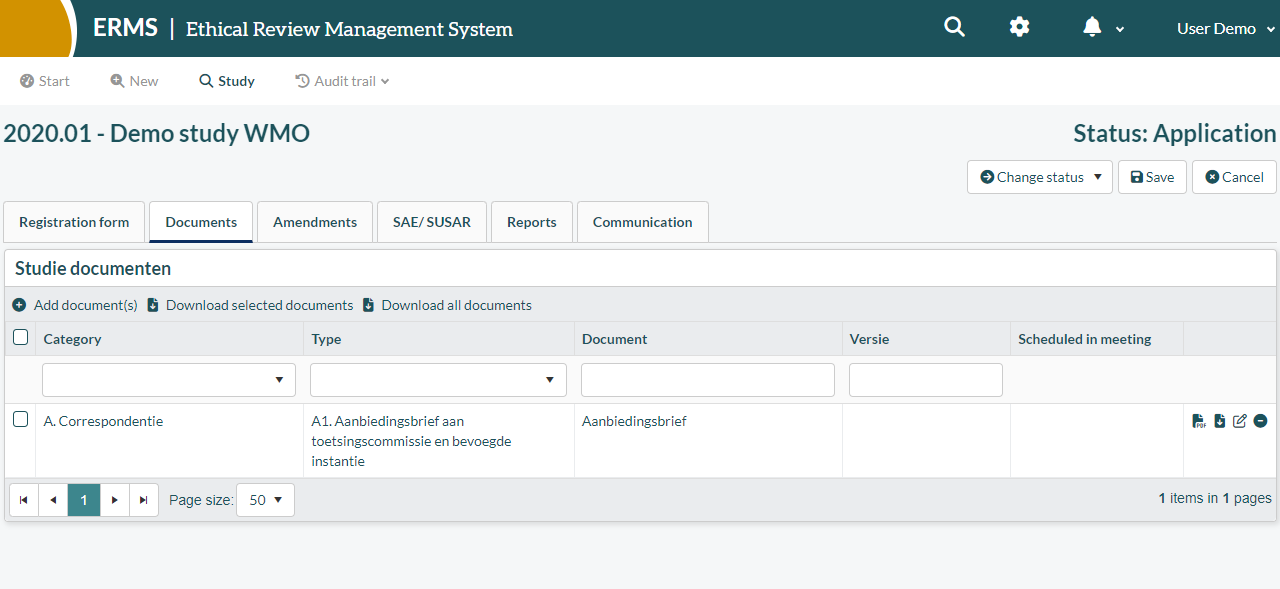
Task: Open the Communication tab
Action: [643, 222]
